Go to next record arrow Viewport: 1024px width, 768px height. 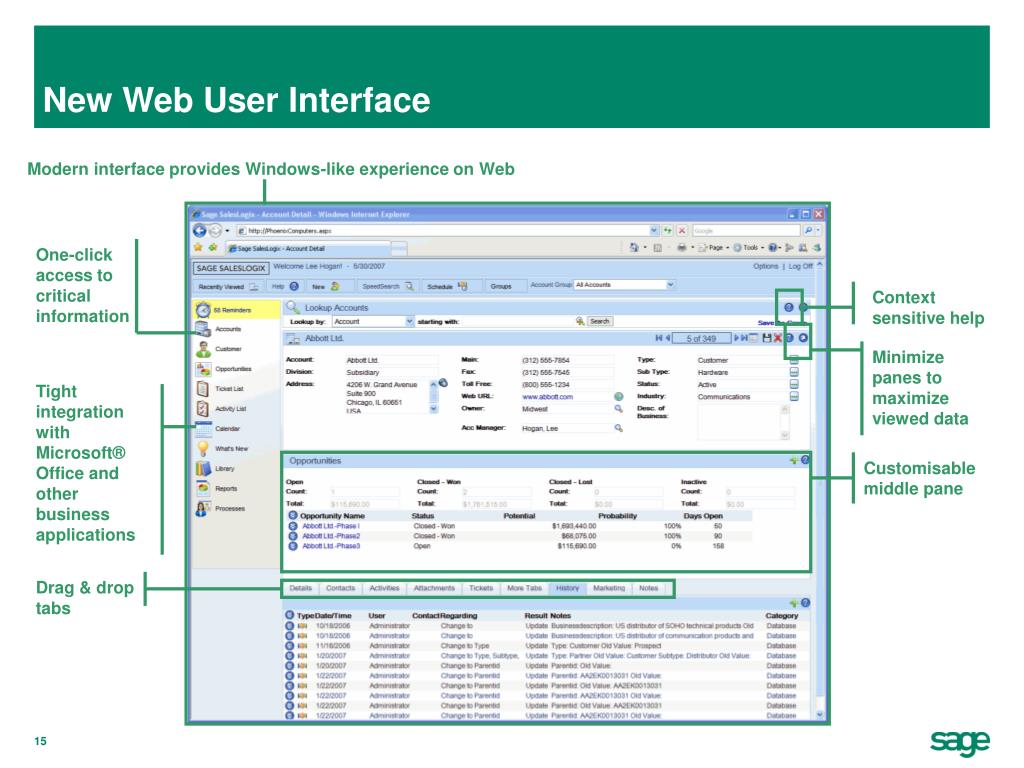[x=736, y=338]
